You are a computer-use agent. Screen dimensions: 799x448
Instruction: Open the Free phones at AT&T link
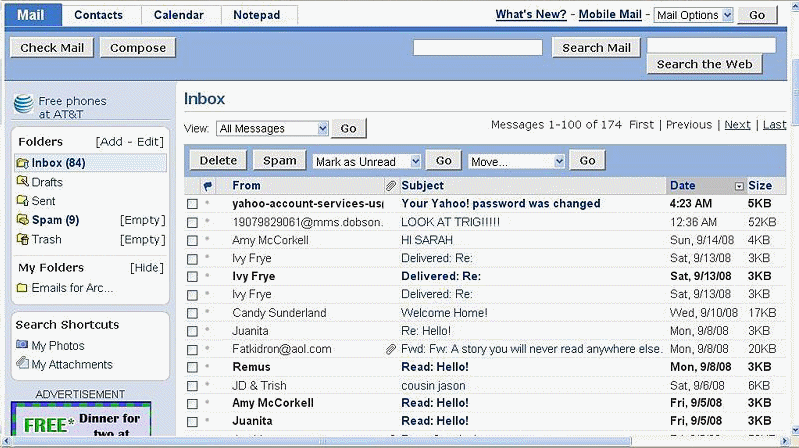pos(72,108)
